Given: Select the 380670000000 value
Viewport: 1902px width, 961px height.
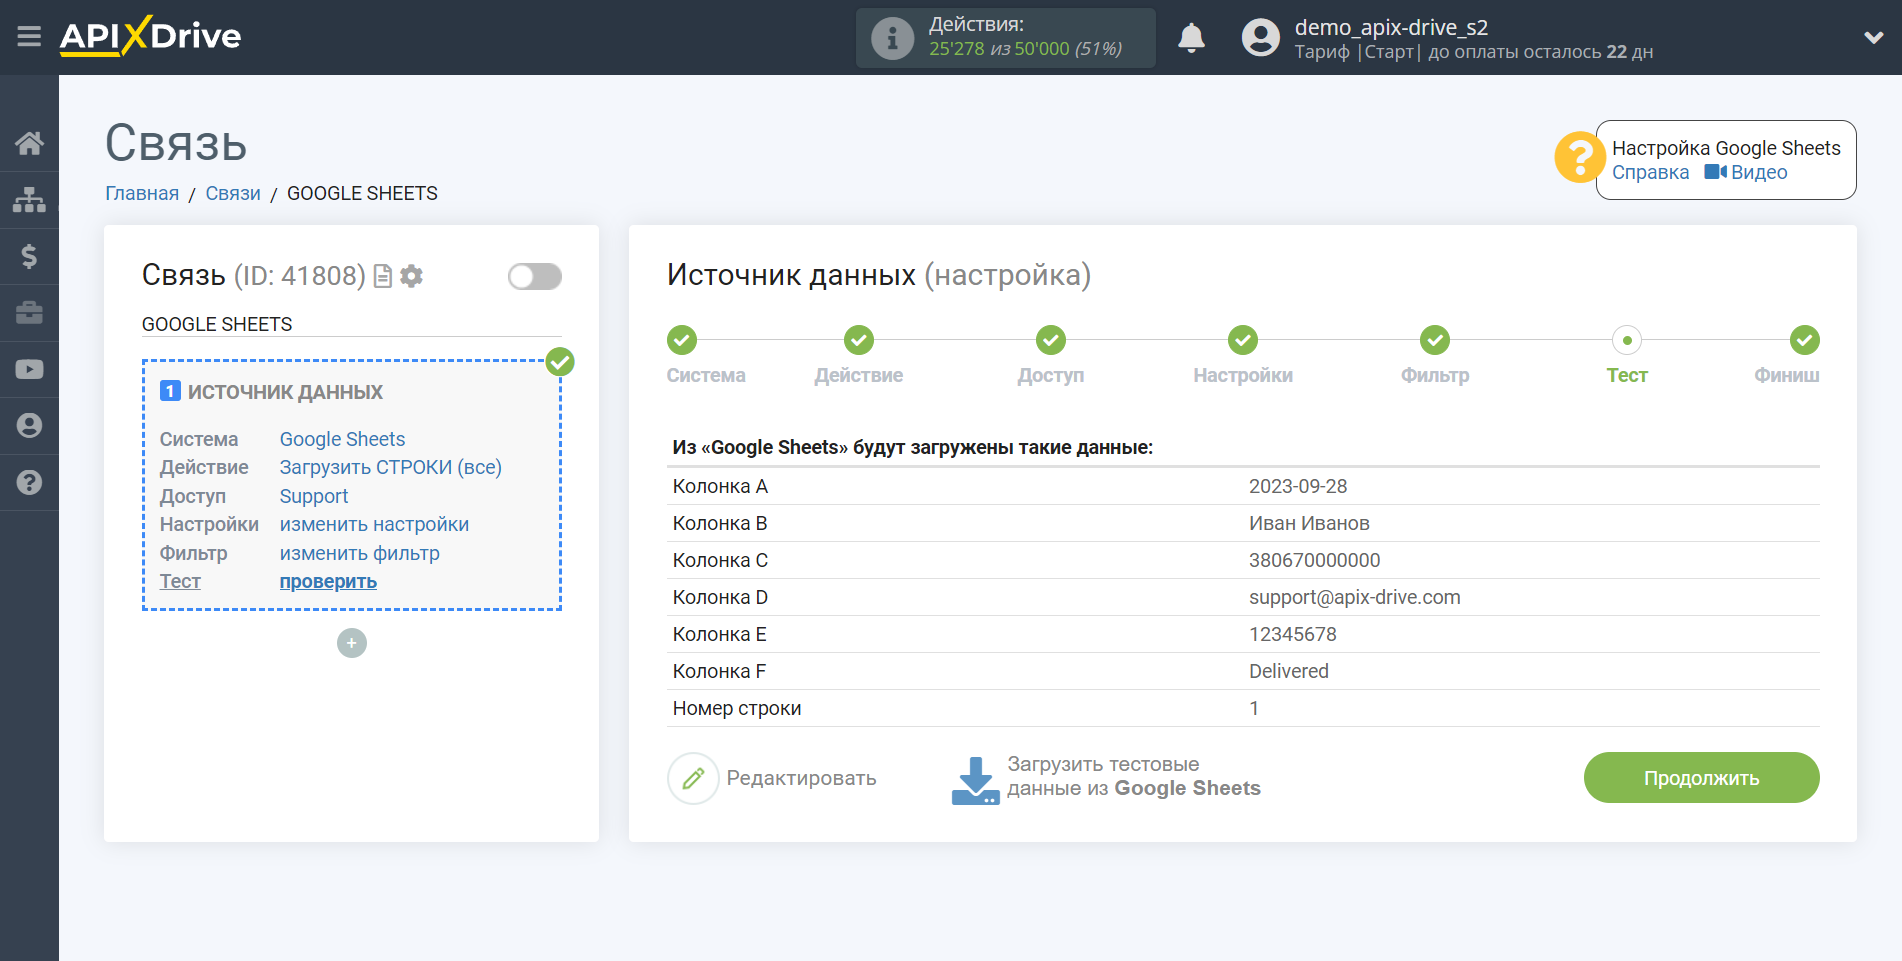Looking at the screenshot, I should pyautogui.click(x=1314, y=560).
